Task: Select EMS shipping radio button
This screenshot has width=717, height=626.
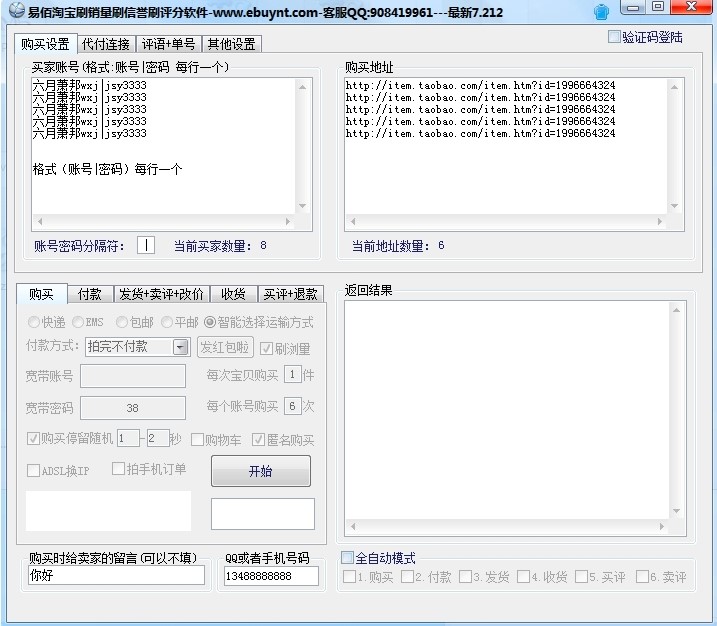Action: pyautogui.click(x=78, y=322)
